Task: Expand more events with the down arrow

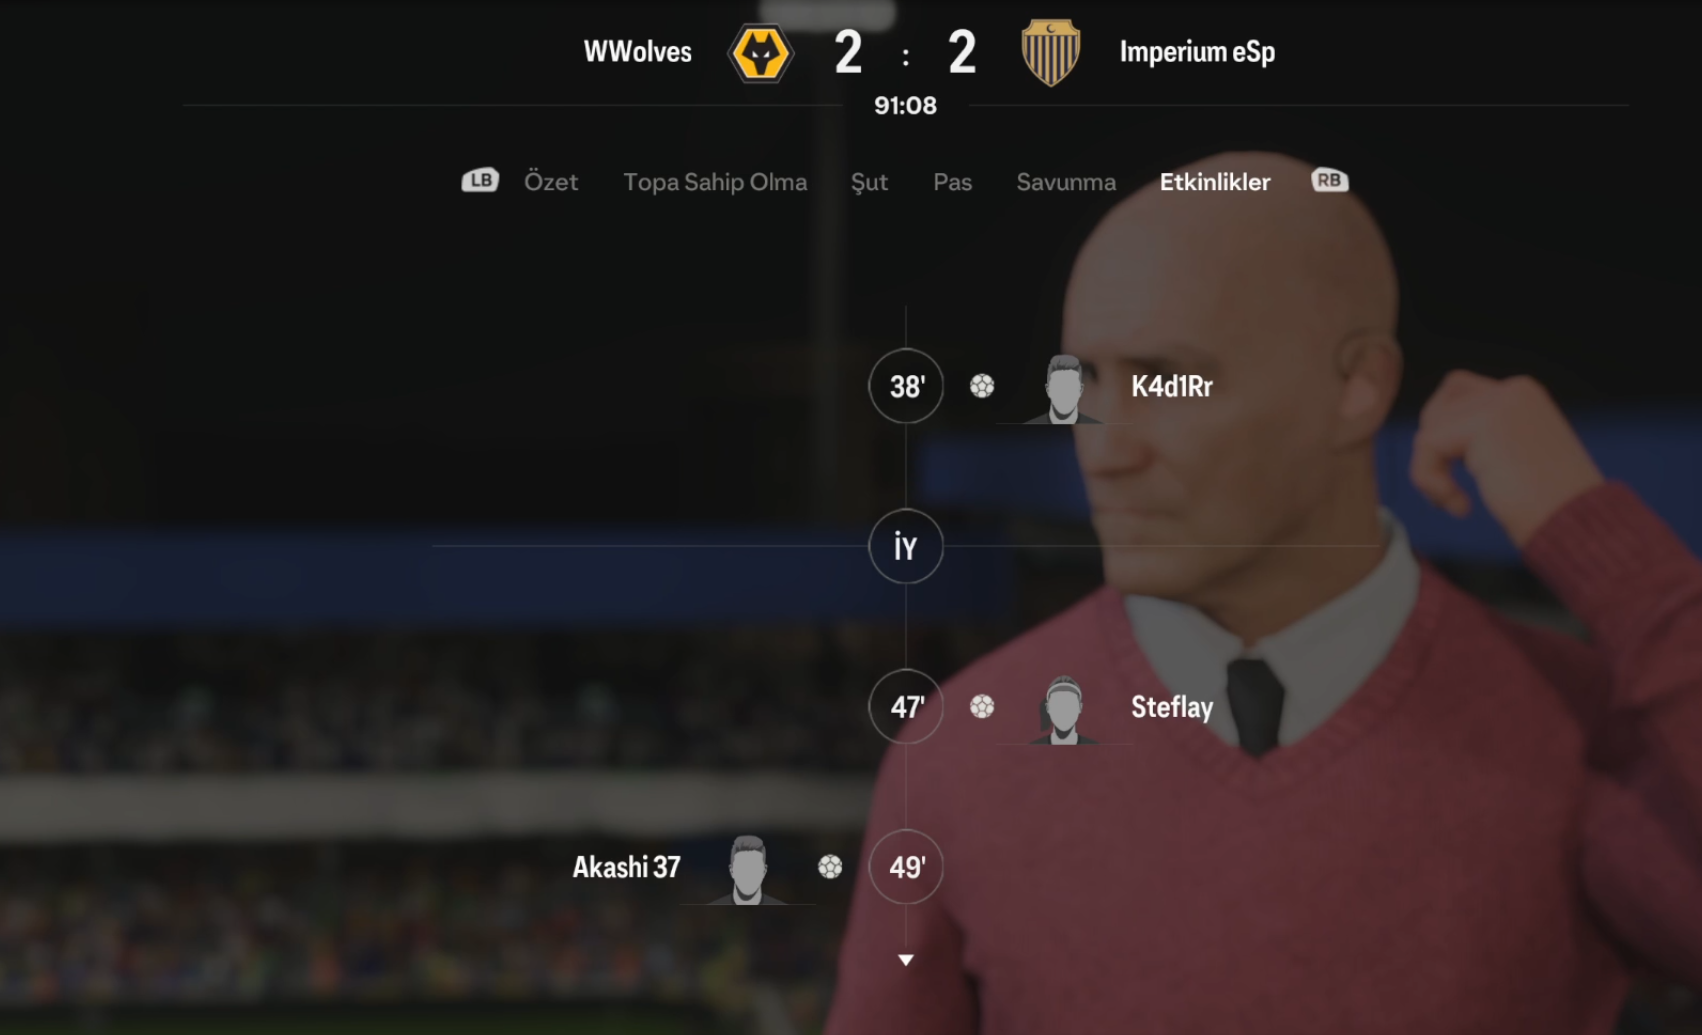Action: (x=906, y=960)
